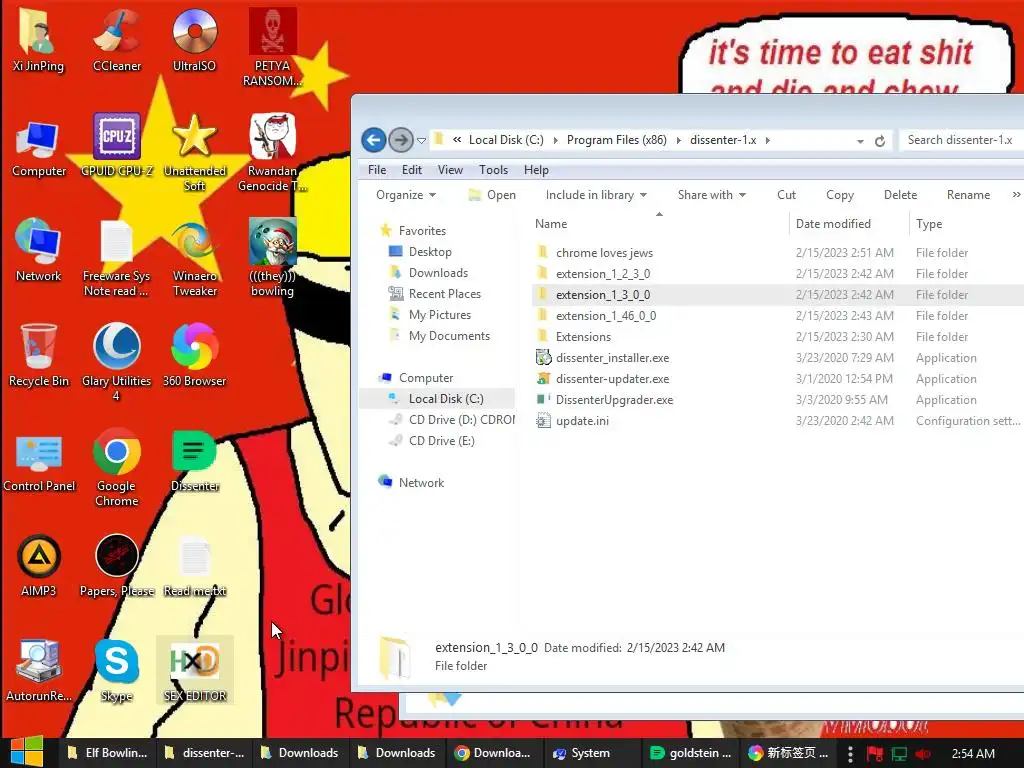The width and height of the screenshot is (1024, 768).
Task: Expand breadcrumb arrow after dissenter-1.x
Action: pos(767,140)
